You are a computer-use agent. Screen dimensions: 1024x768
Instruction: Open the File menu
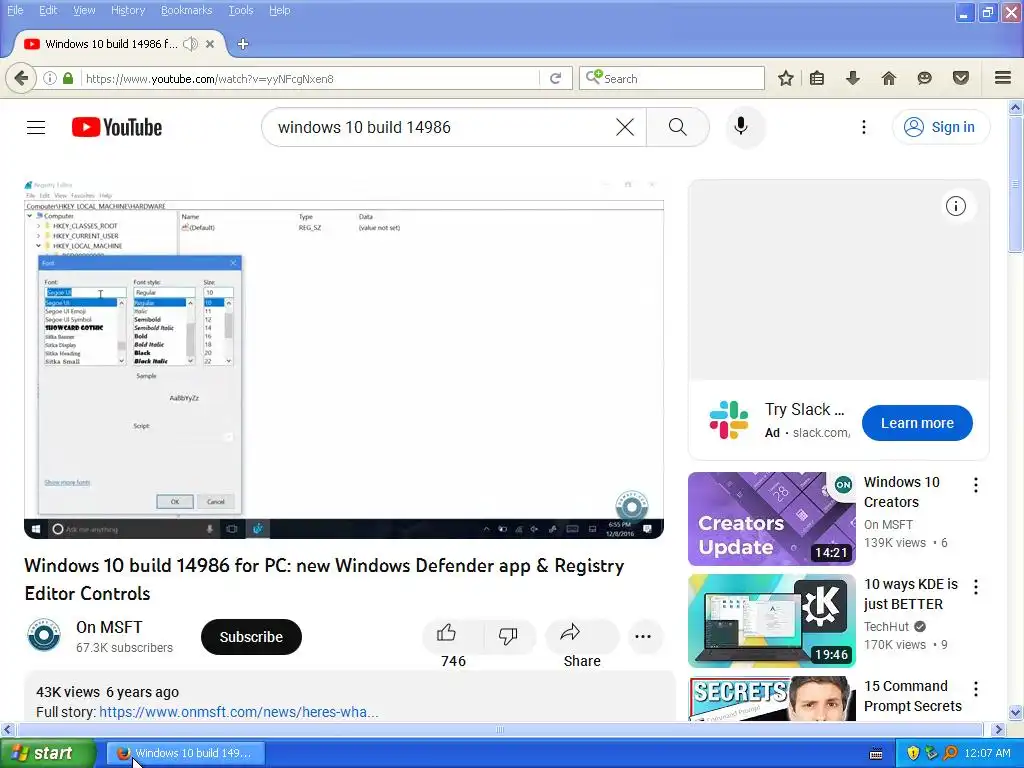pyautogui.click(x=15, y=10)
